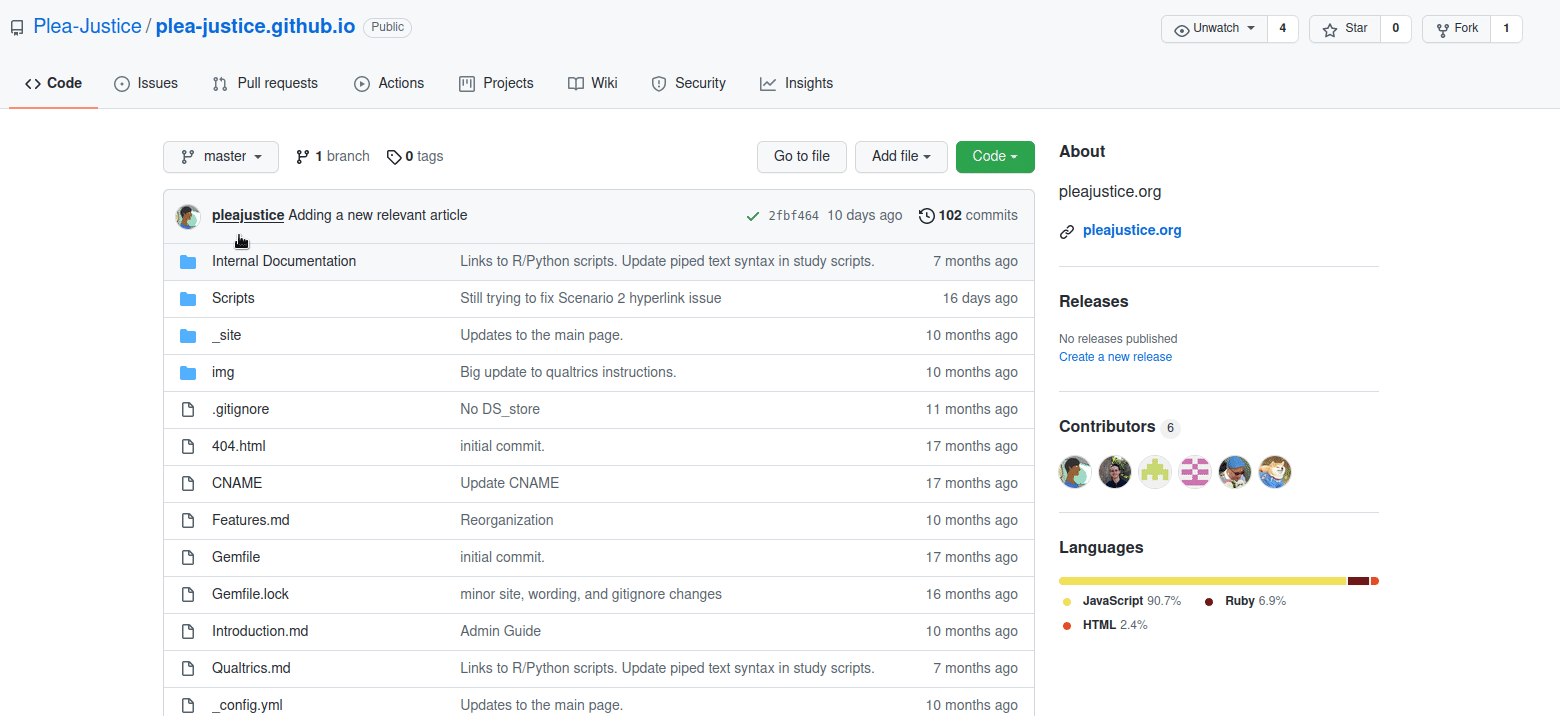Click the file icon for Features.md
The image size is (1560, 716).
click(188, 521)
